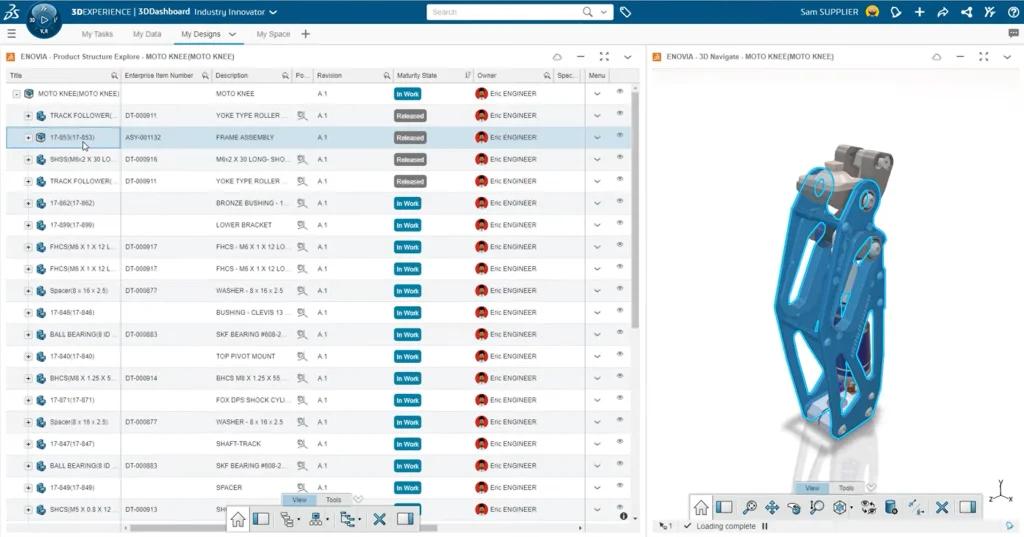Toggle visibility eye for 17-862 bronze bushing row
The height and width of the screenshot is (537, 1024).
click(x=620, y=202)
